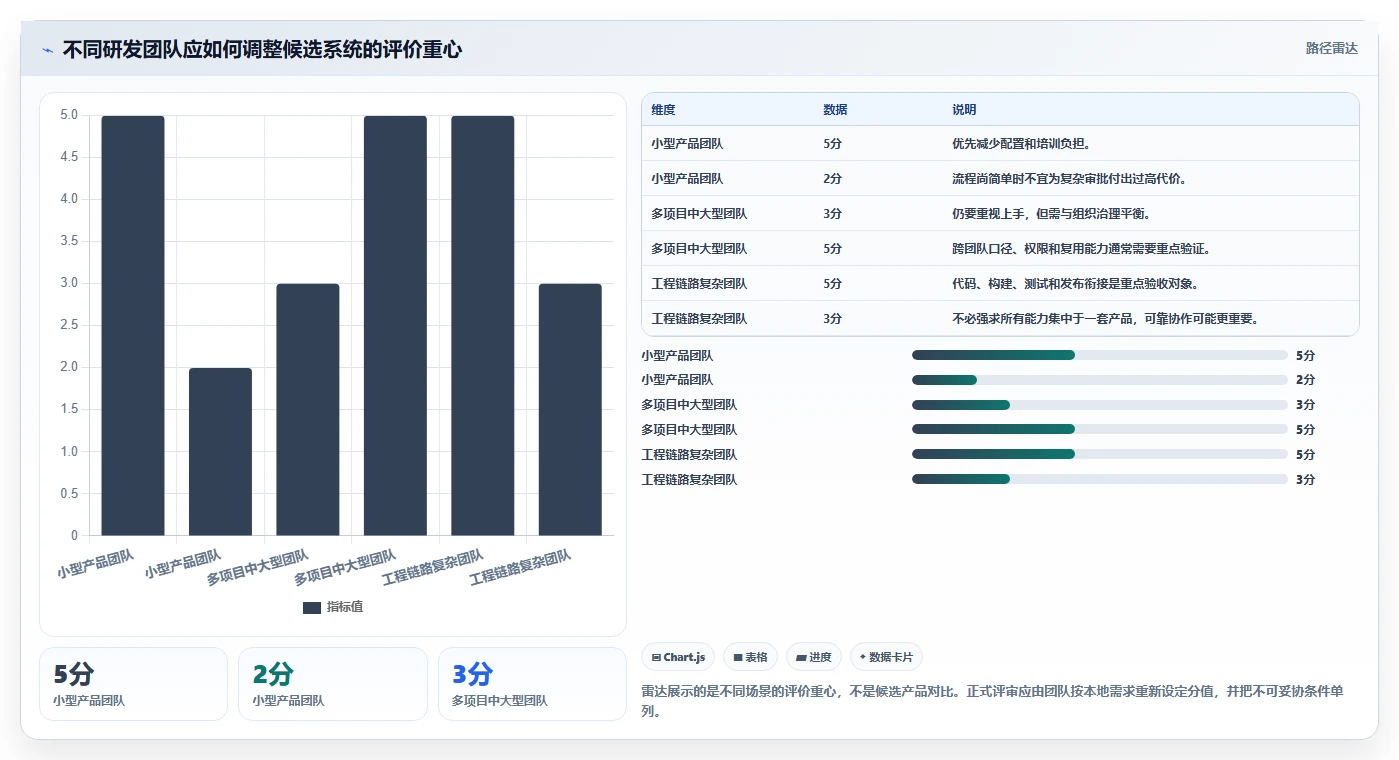Viewport: 1399px width, 760px height.
Task: Click the 指标值 legend label text
Action: click(x=345, y=607)
